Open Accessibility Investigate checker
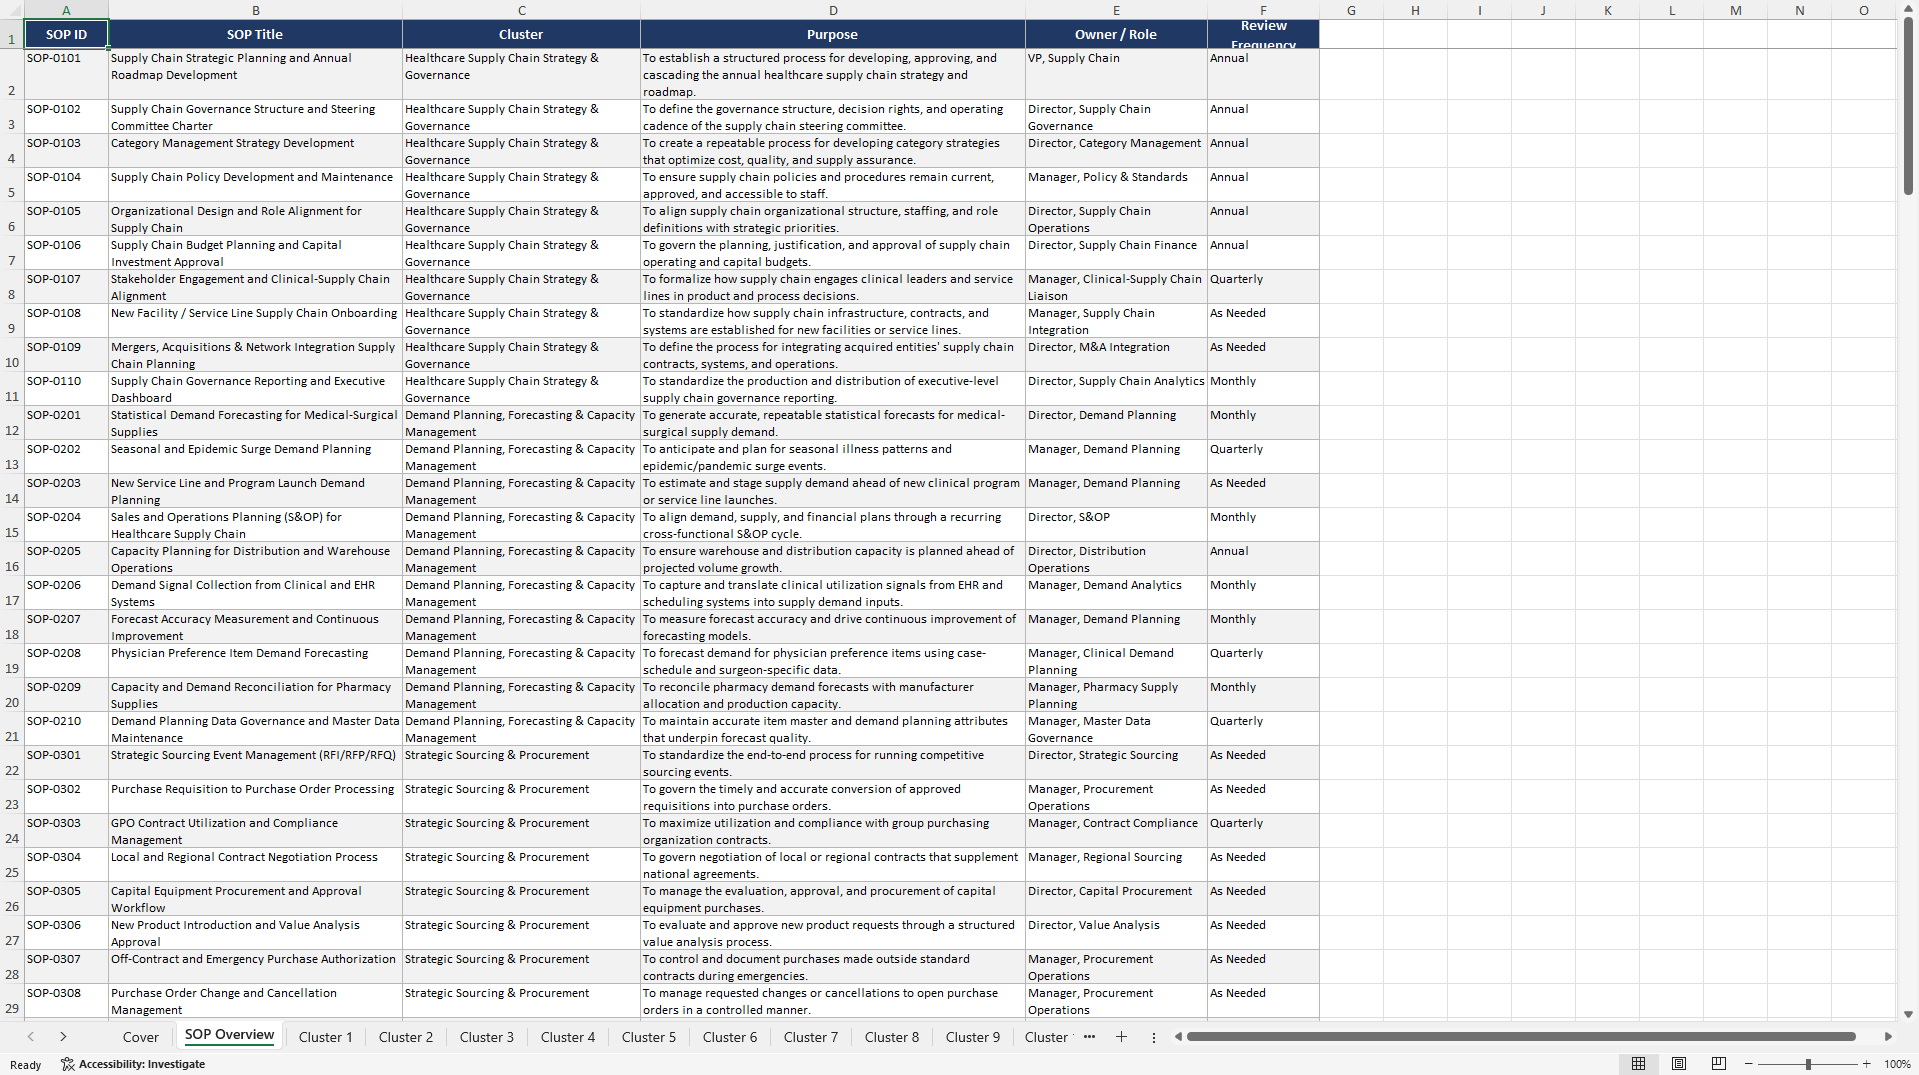 (133, 1064)
